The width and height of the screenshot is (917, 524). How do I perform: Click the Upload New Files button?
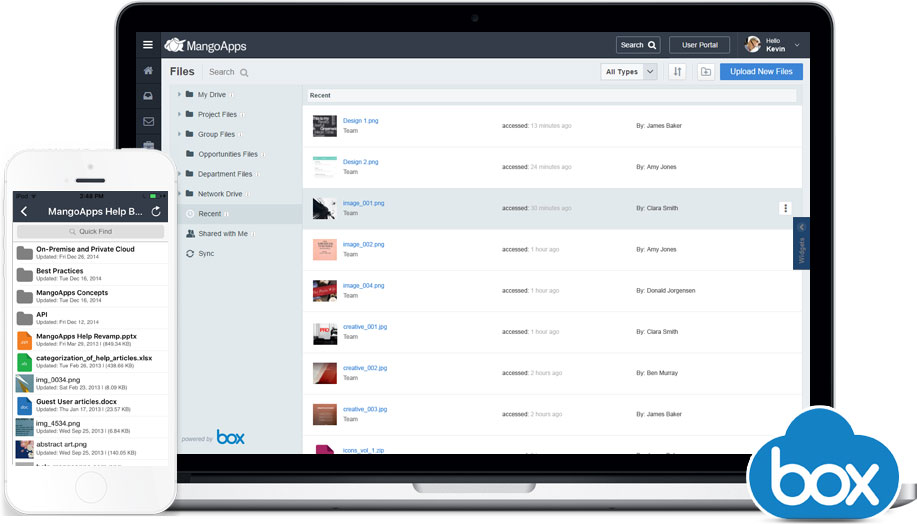(761, 71)
